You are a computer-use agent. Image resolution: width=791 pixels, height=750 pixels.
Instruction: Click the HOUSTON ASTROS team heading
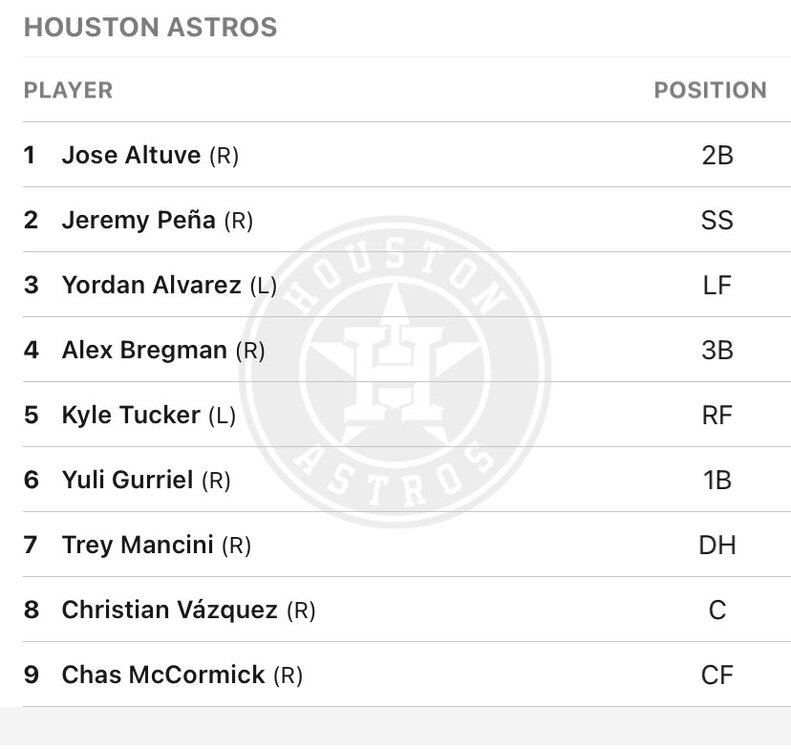coord(150,27)
